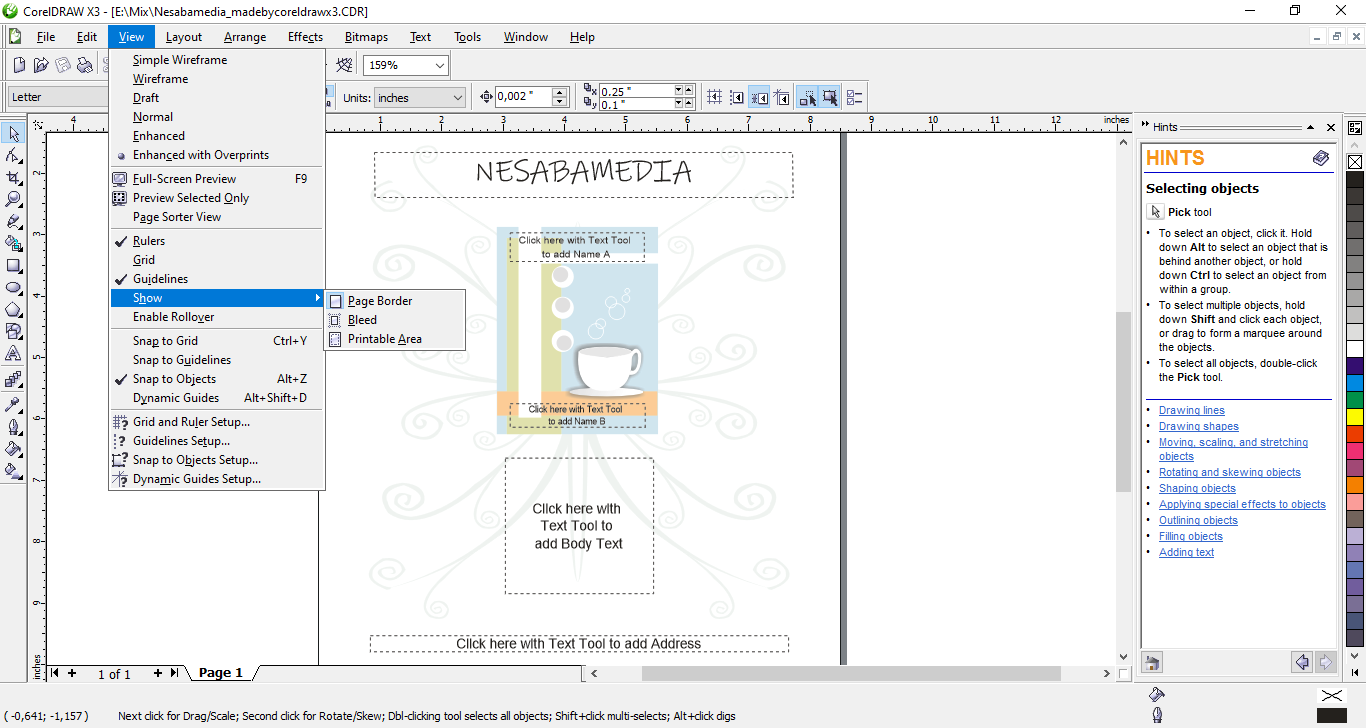The height and width of the screenshot is (728, 1366).
Task: Open the Drawing shapes hint link
Action: coord(1198,426)
